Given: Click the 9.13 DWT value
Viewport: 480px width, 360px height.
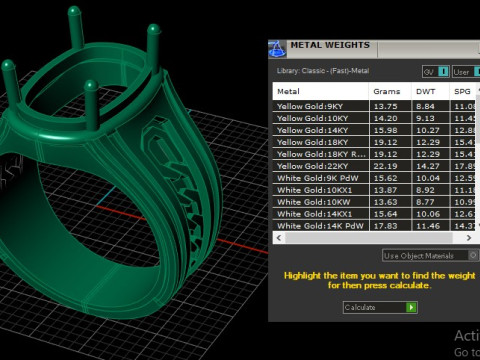Looking at the screenshot, I should click(425, 118).
